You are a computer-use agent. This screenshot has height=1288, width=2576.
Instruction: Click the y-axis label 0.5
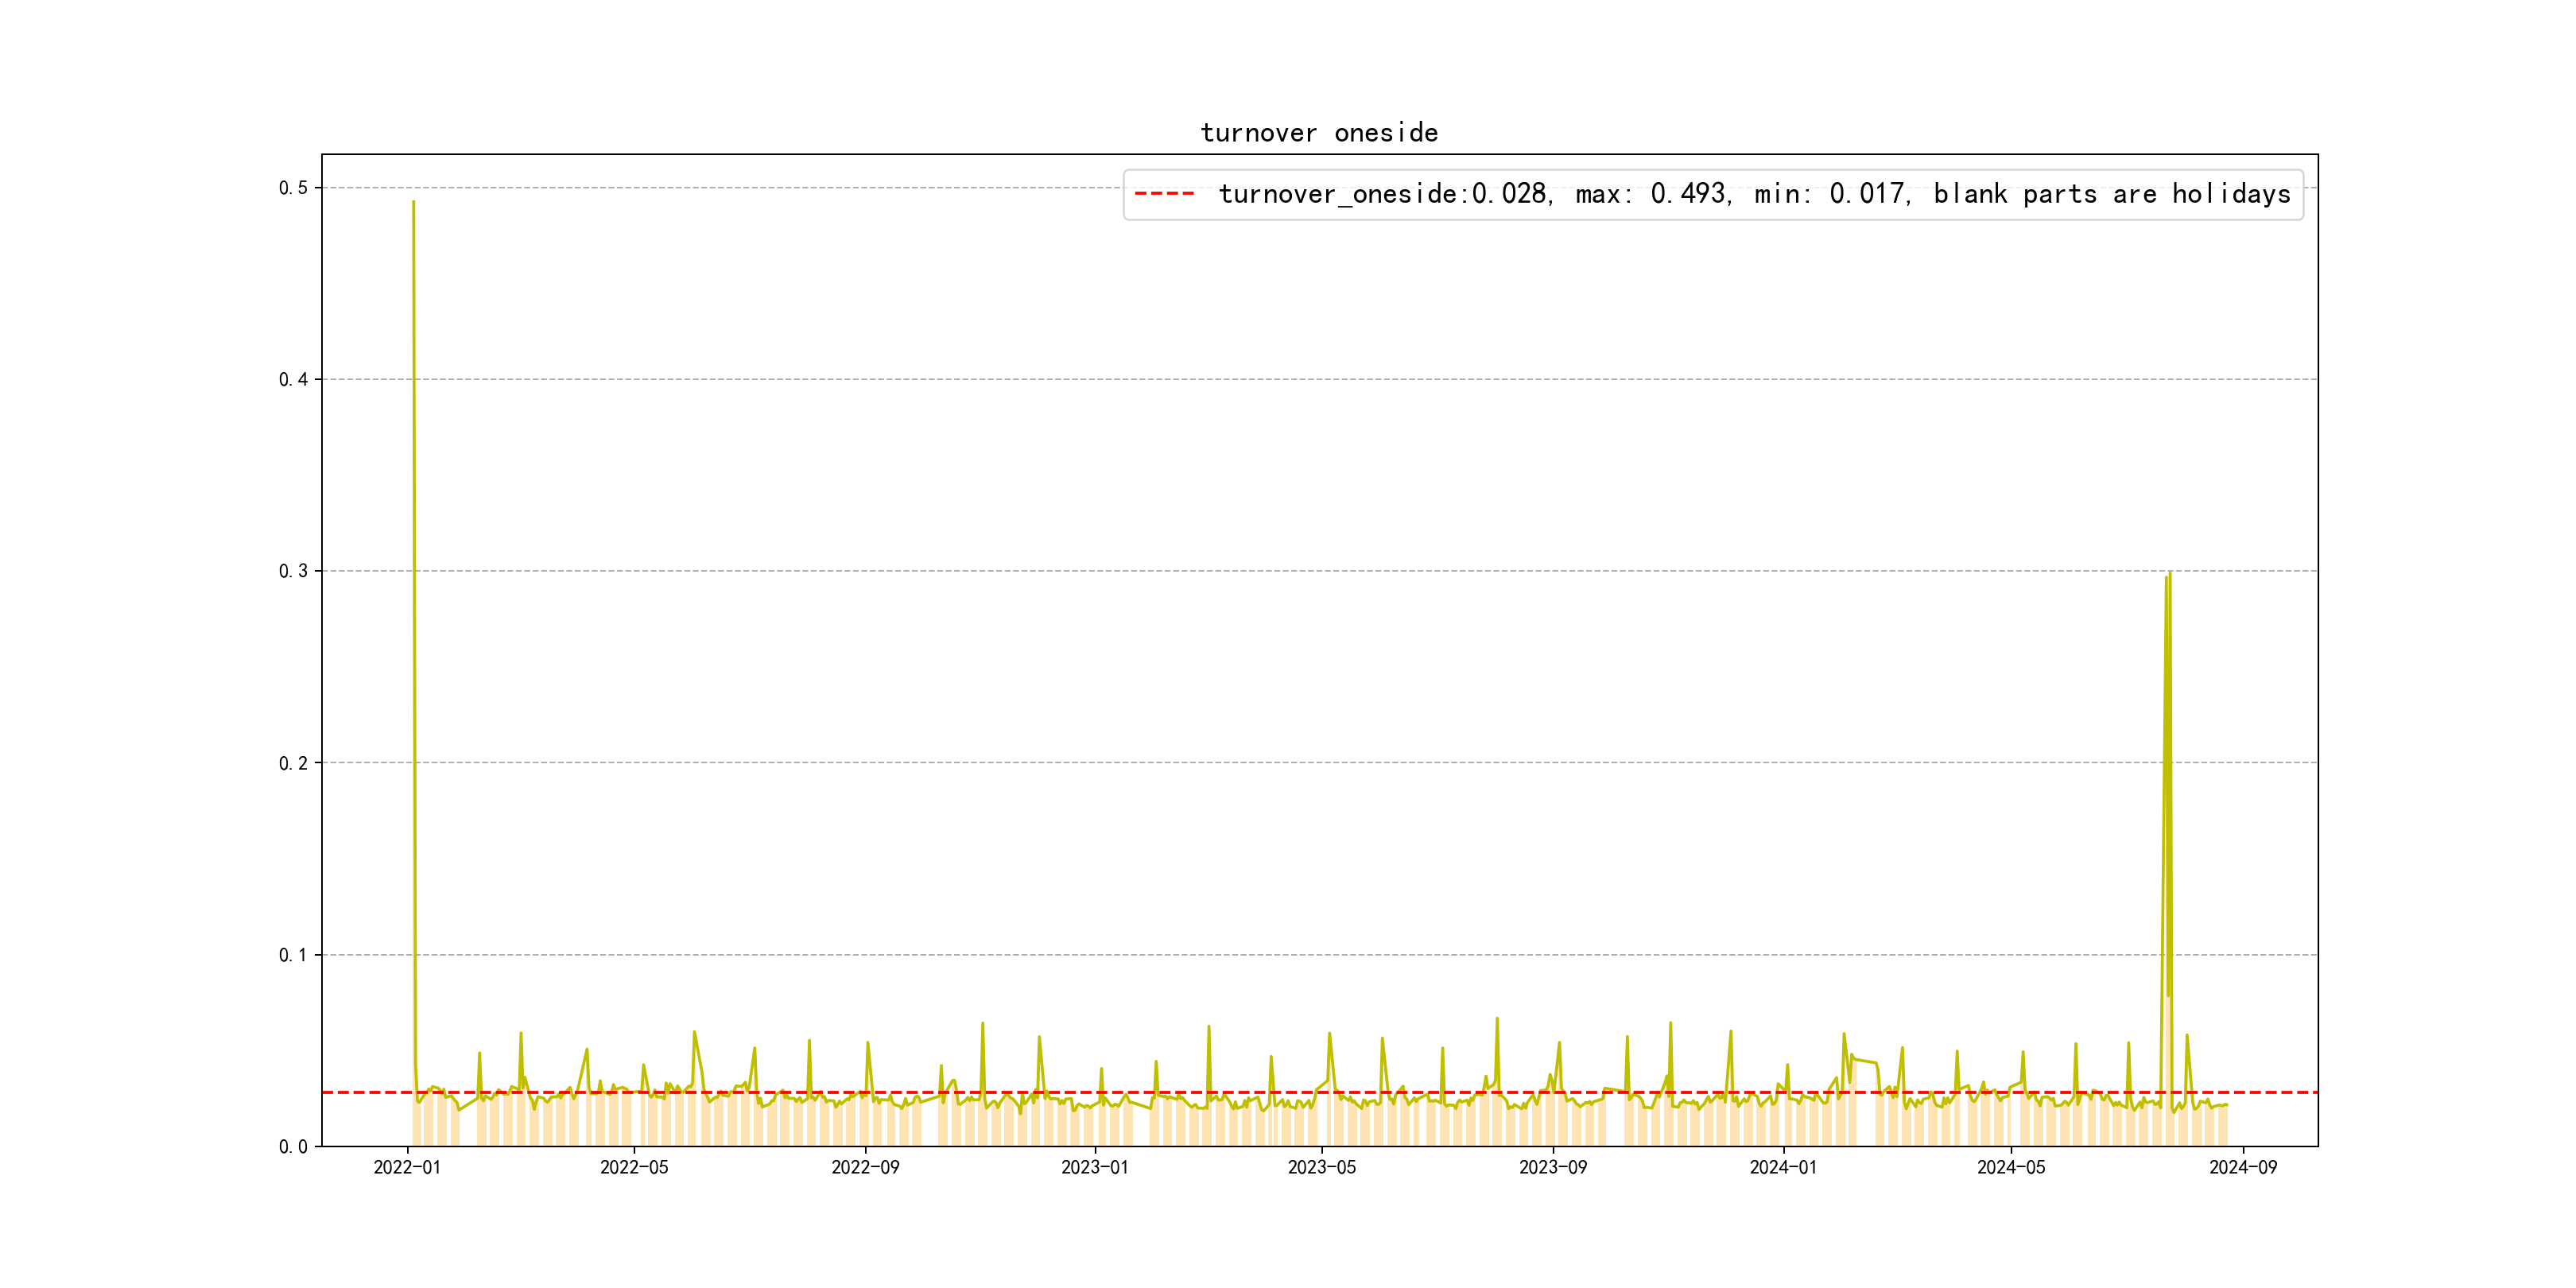(293, 188)
